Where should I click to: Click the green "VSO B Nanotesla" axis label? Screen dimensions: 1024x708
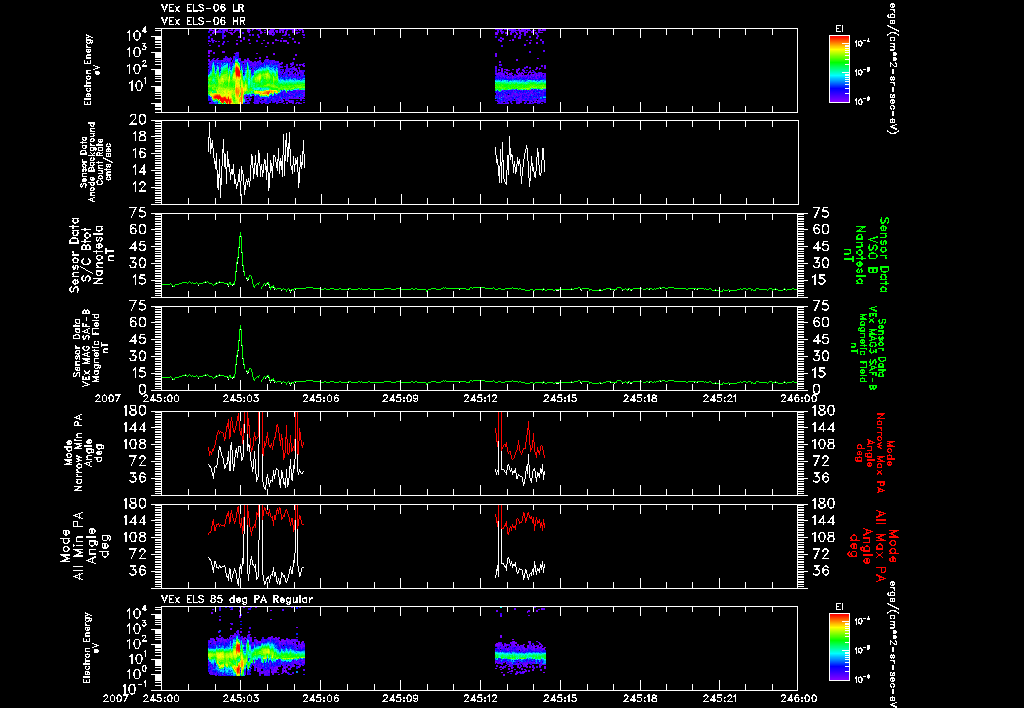pyautogui.click(x=866, y=255)
